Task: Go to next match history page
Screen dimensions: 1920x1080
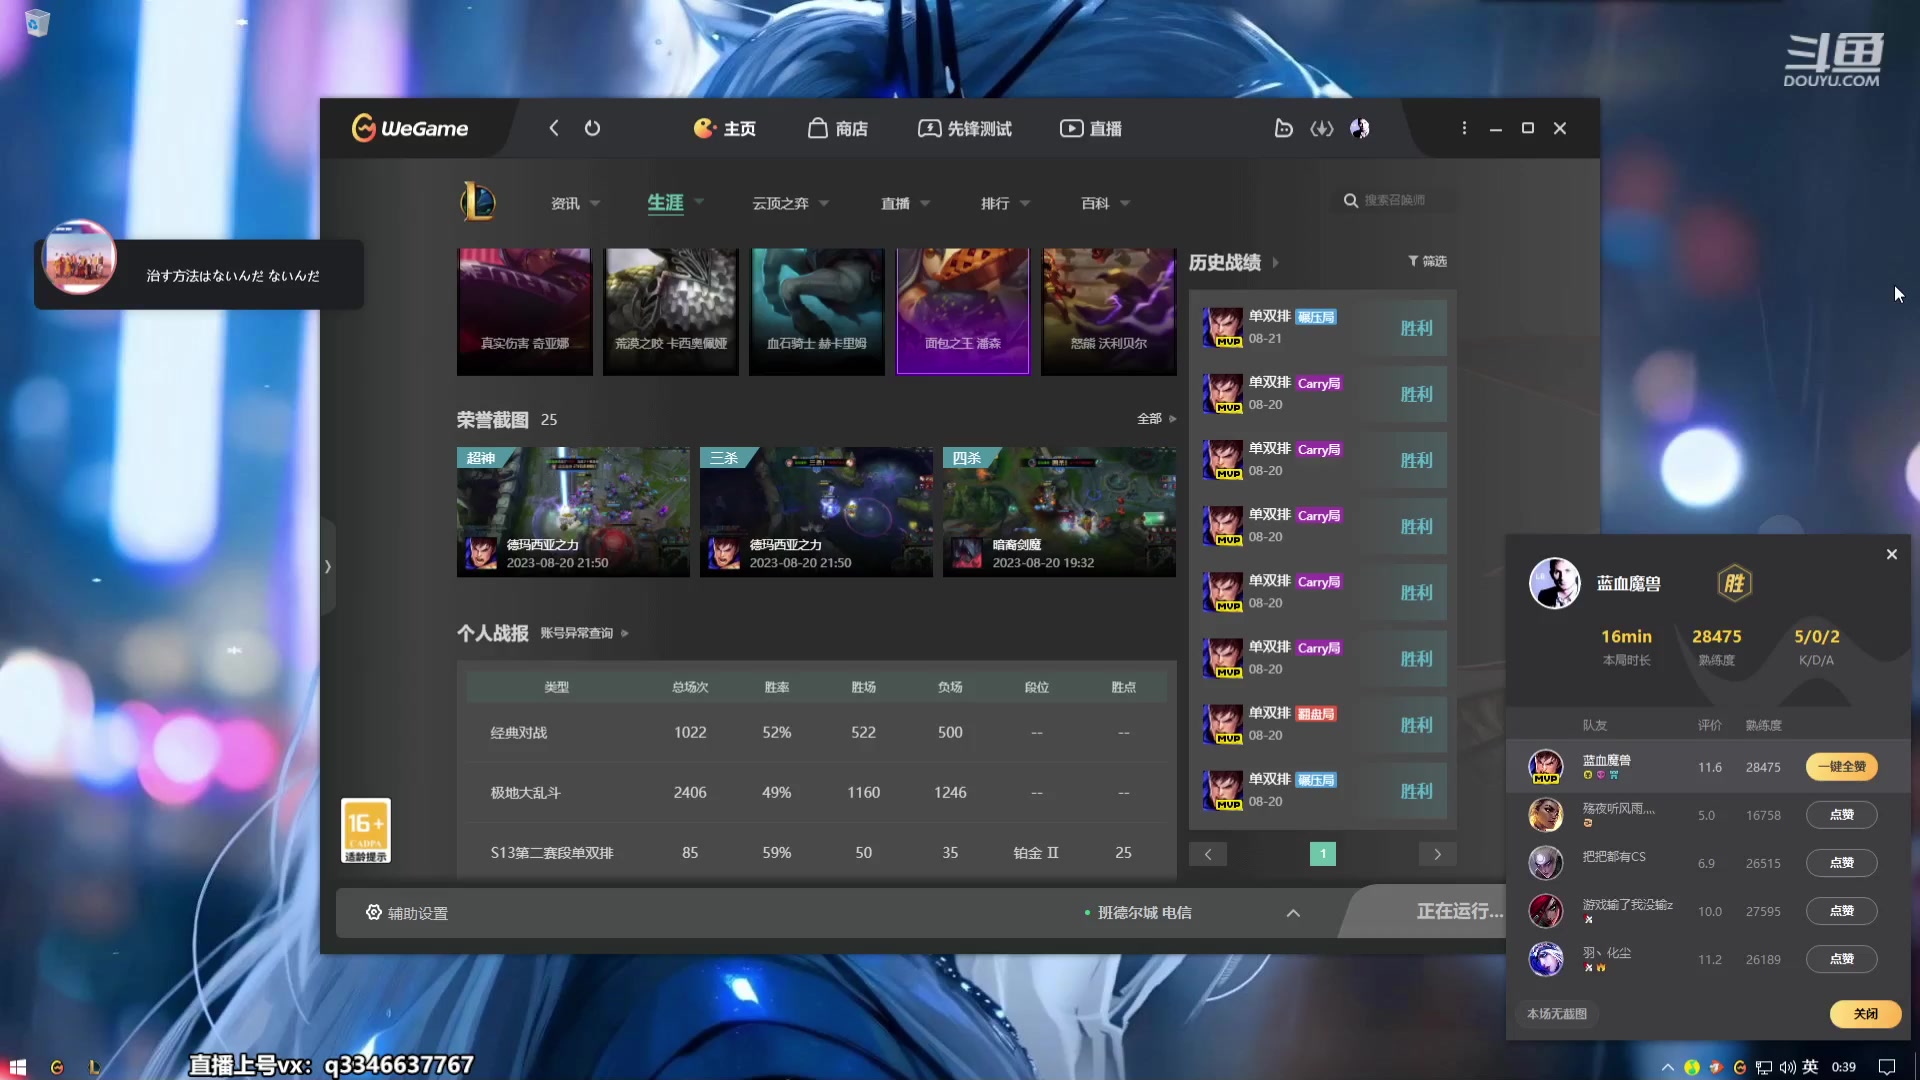Action: click(x=1437, y=854)
